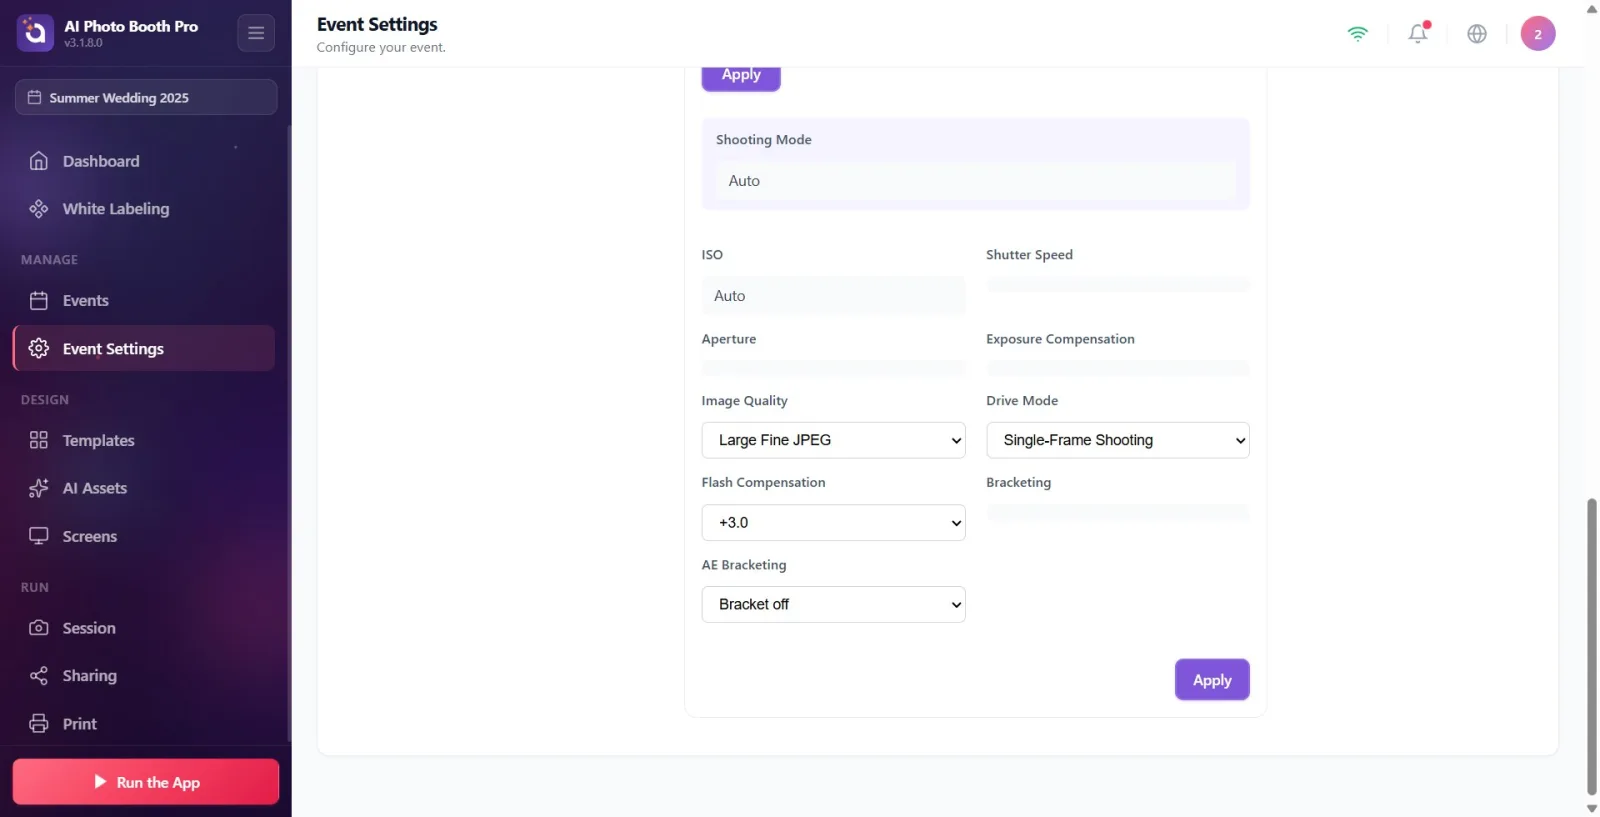
Task: Open the Summer Wedding 2025 event selector
Action: 146,98
